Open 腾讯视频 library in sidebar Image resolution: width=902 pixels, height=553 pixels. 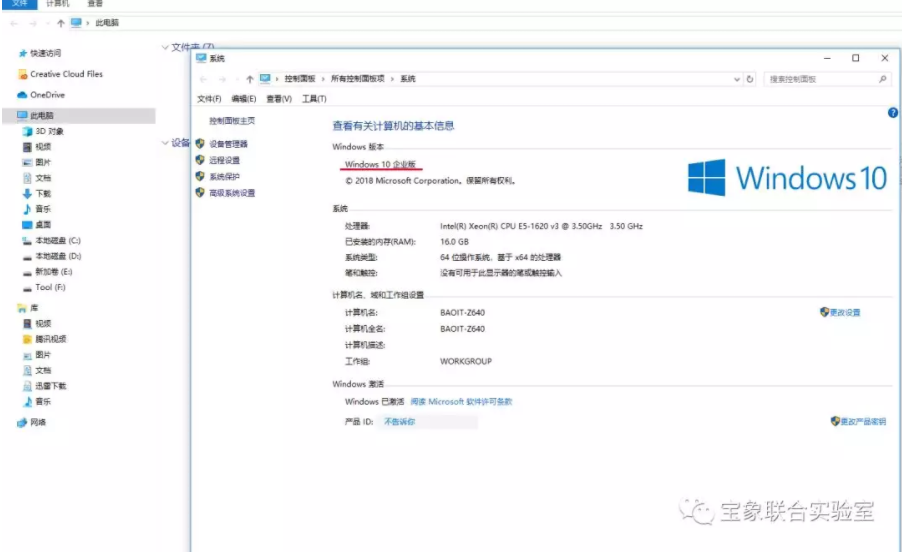[x=51, y=339]
